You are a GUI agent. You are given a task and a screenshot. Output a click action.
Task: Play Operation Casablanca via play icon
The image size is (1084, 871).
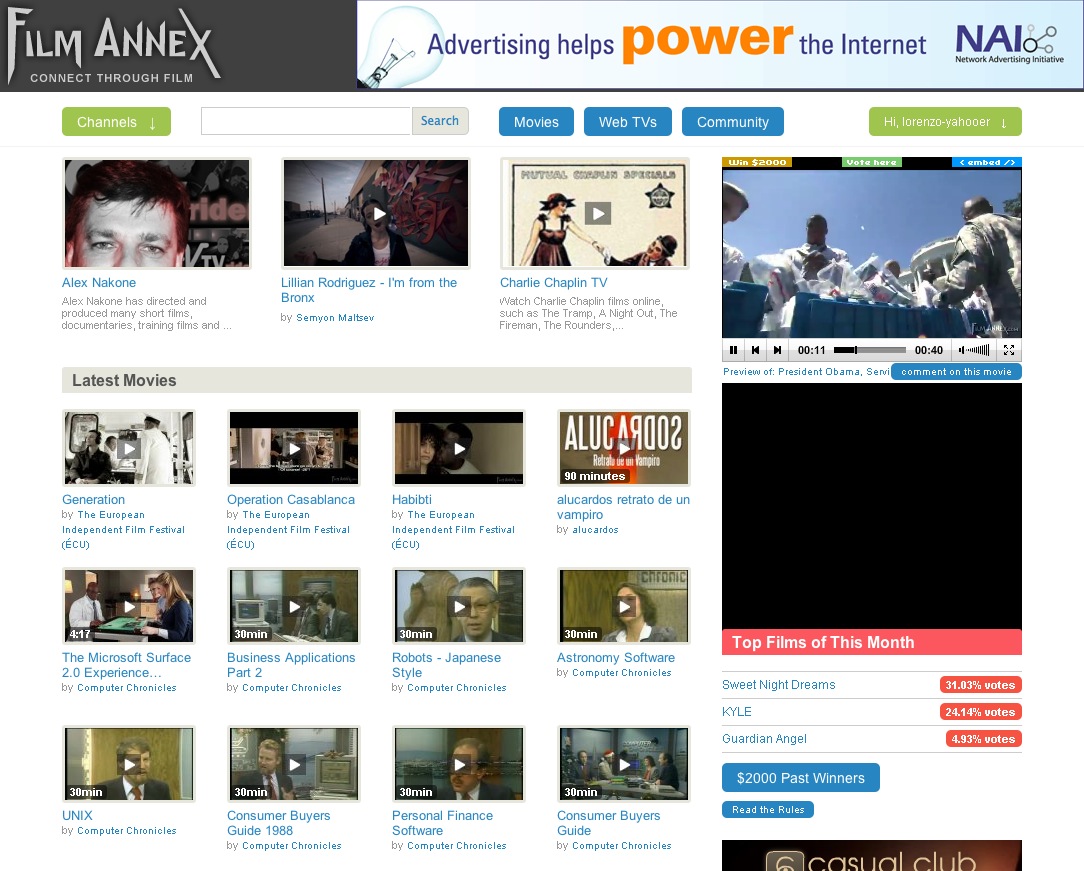click(294, 449)
